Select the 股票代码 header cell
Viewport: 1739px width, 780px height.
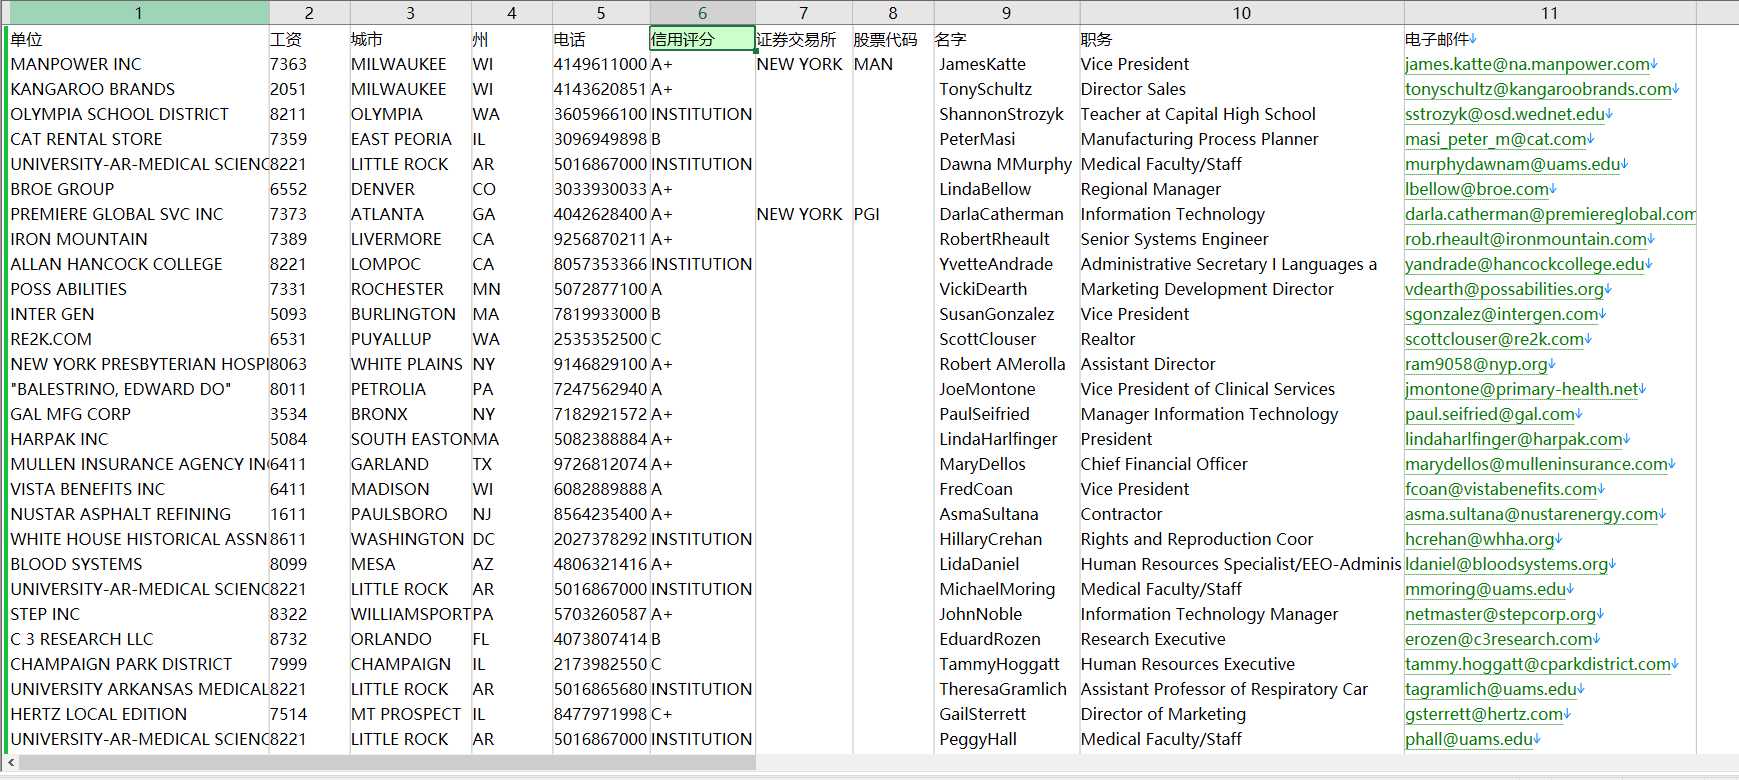892,39
